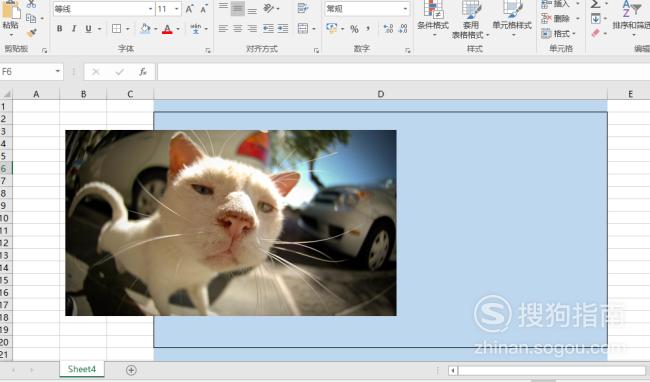Open the borders dropdown arrow
This screenshot has width=650, height=382.
127,29
